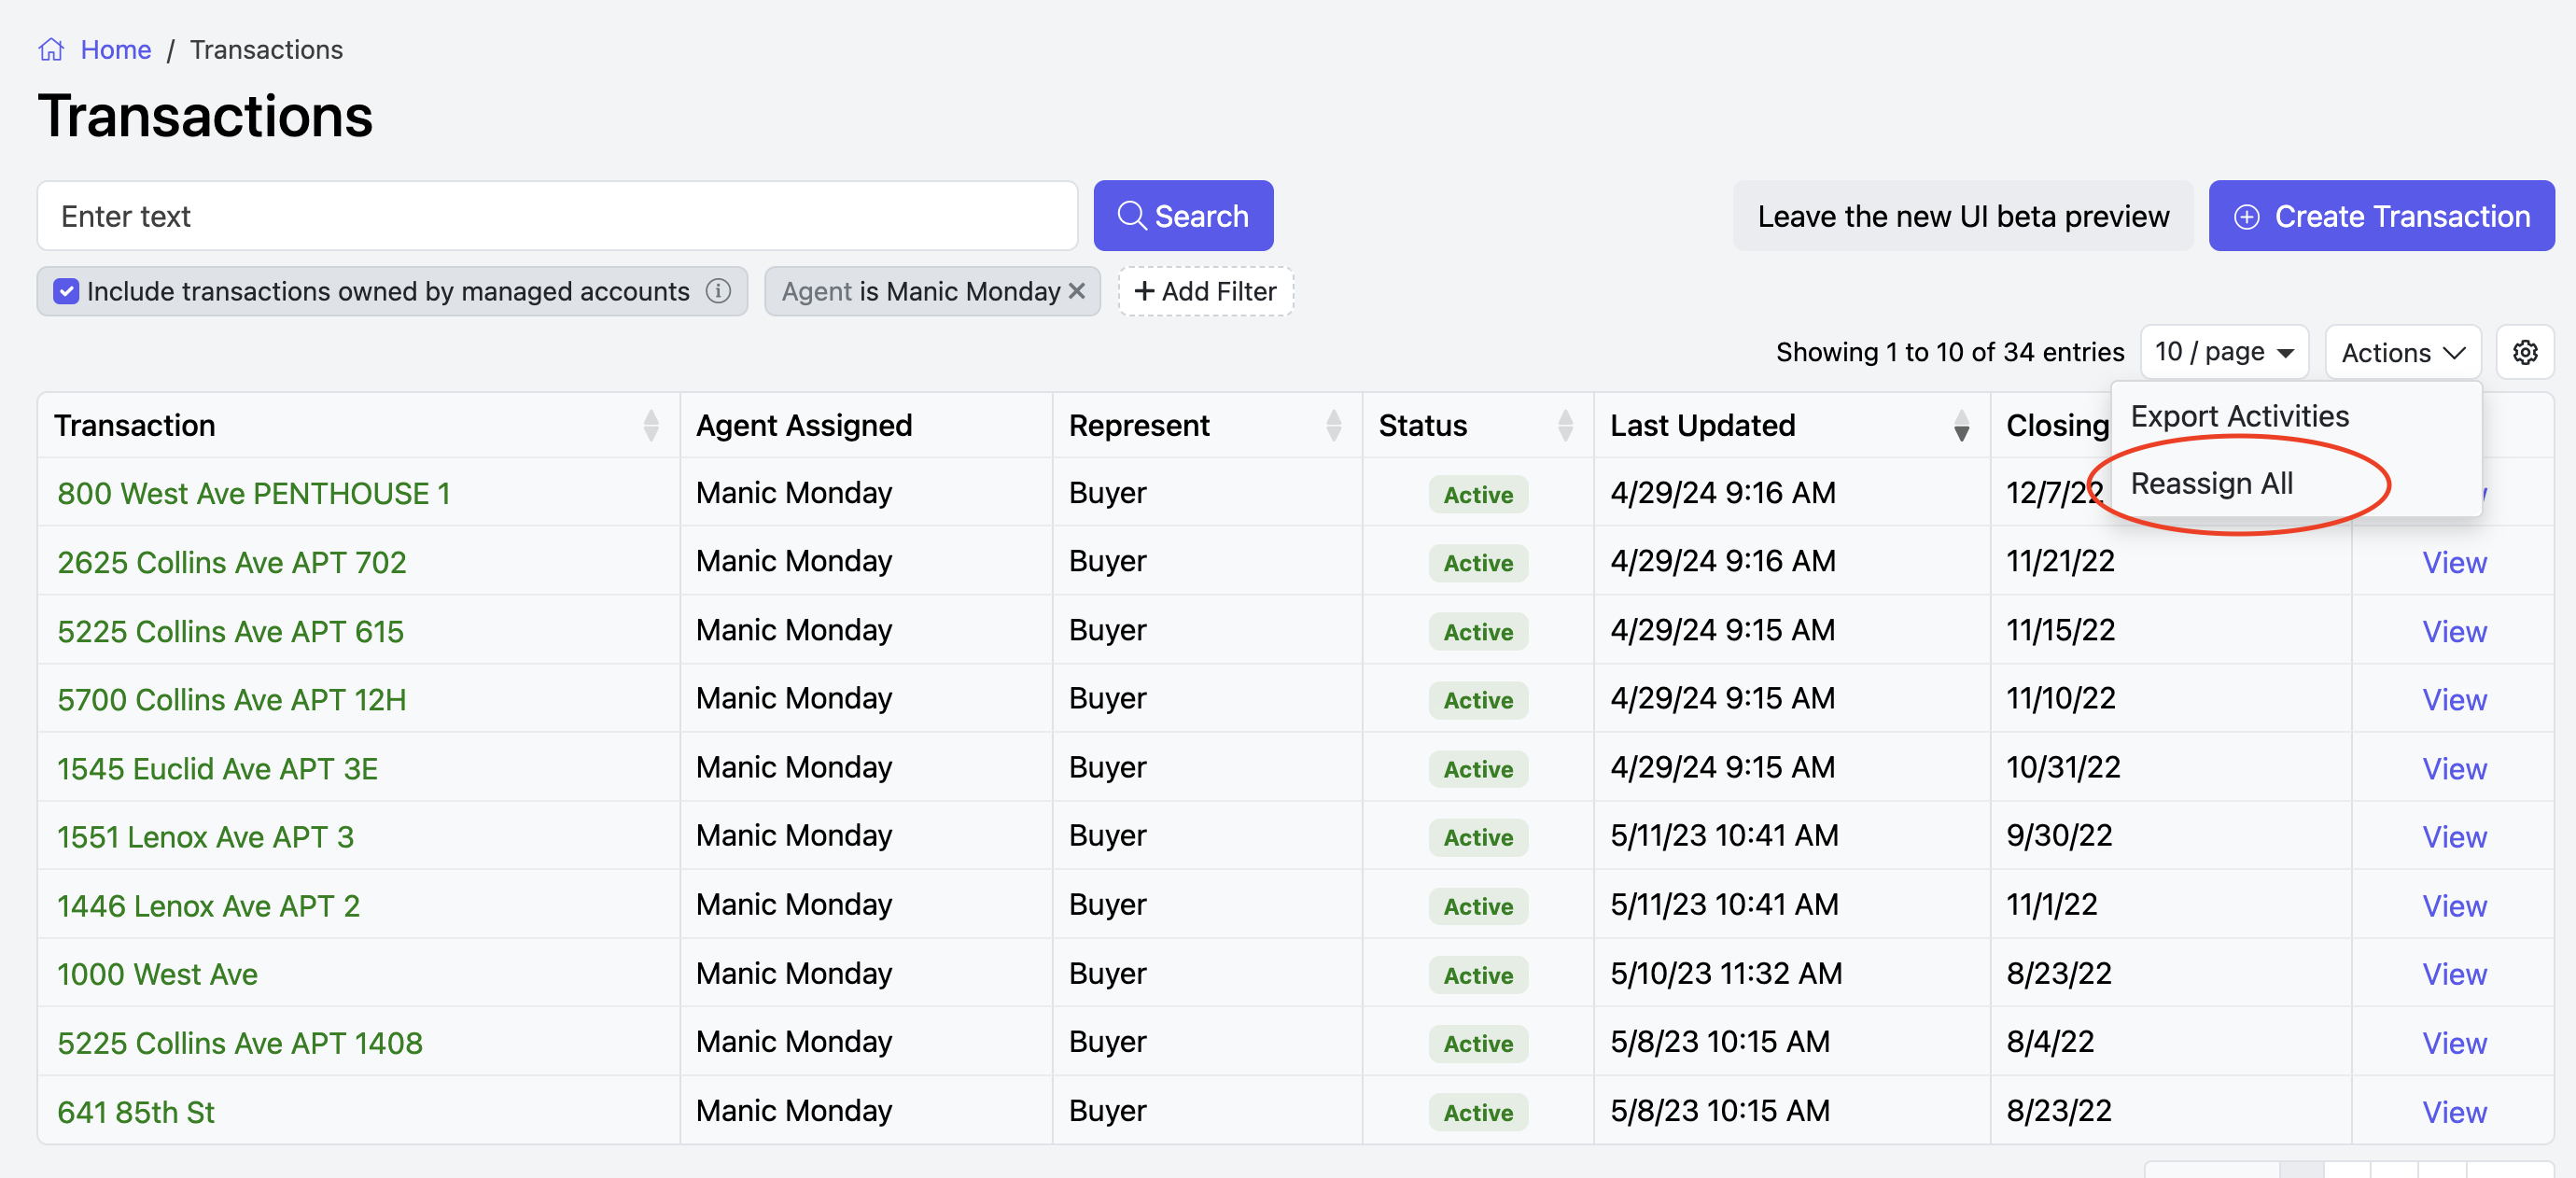Remove the Agent is Manic Monday filter
Image resolution: width=2576 pixels, height=1178 pixels.
point(1077,291)
